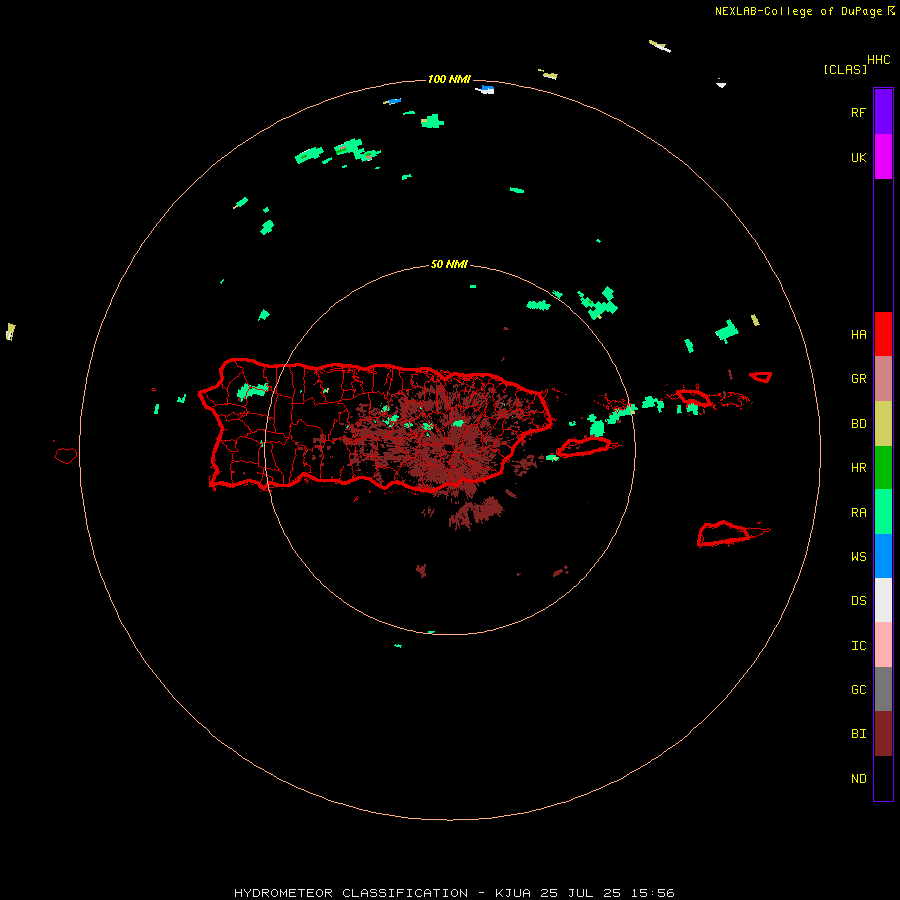This screenshot has height=900, width=900.
Task: Click the BD legend label
Action: (x=859, y=424)
